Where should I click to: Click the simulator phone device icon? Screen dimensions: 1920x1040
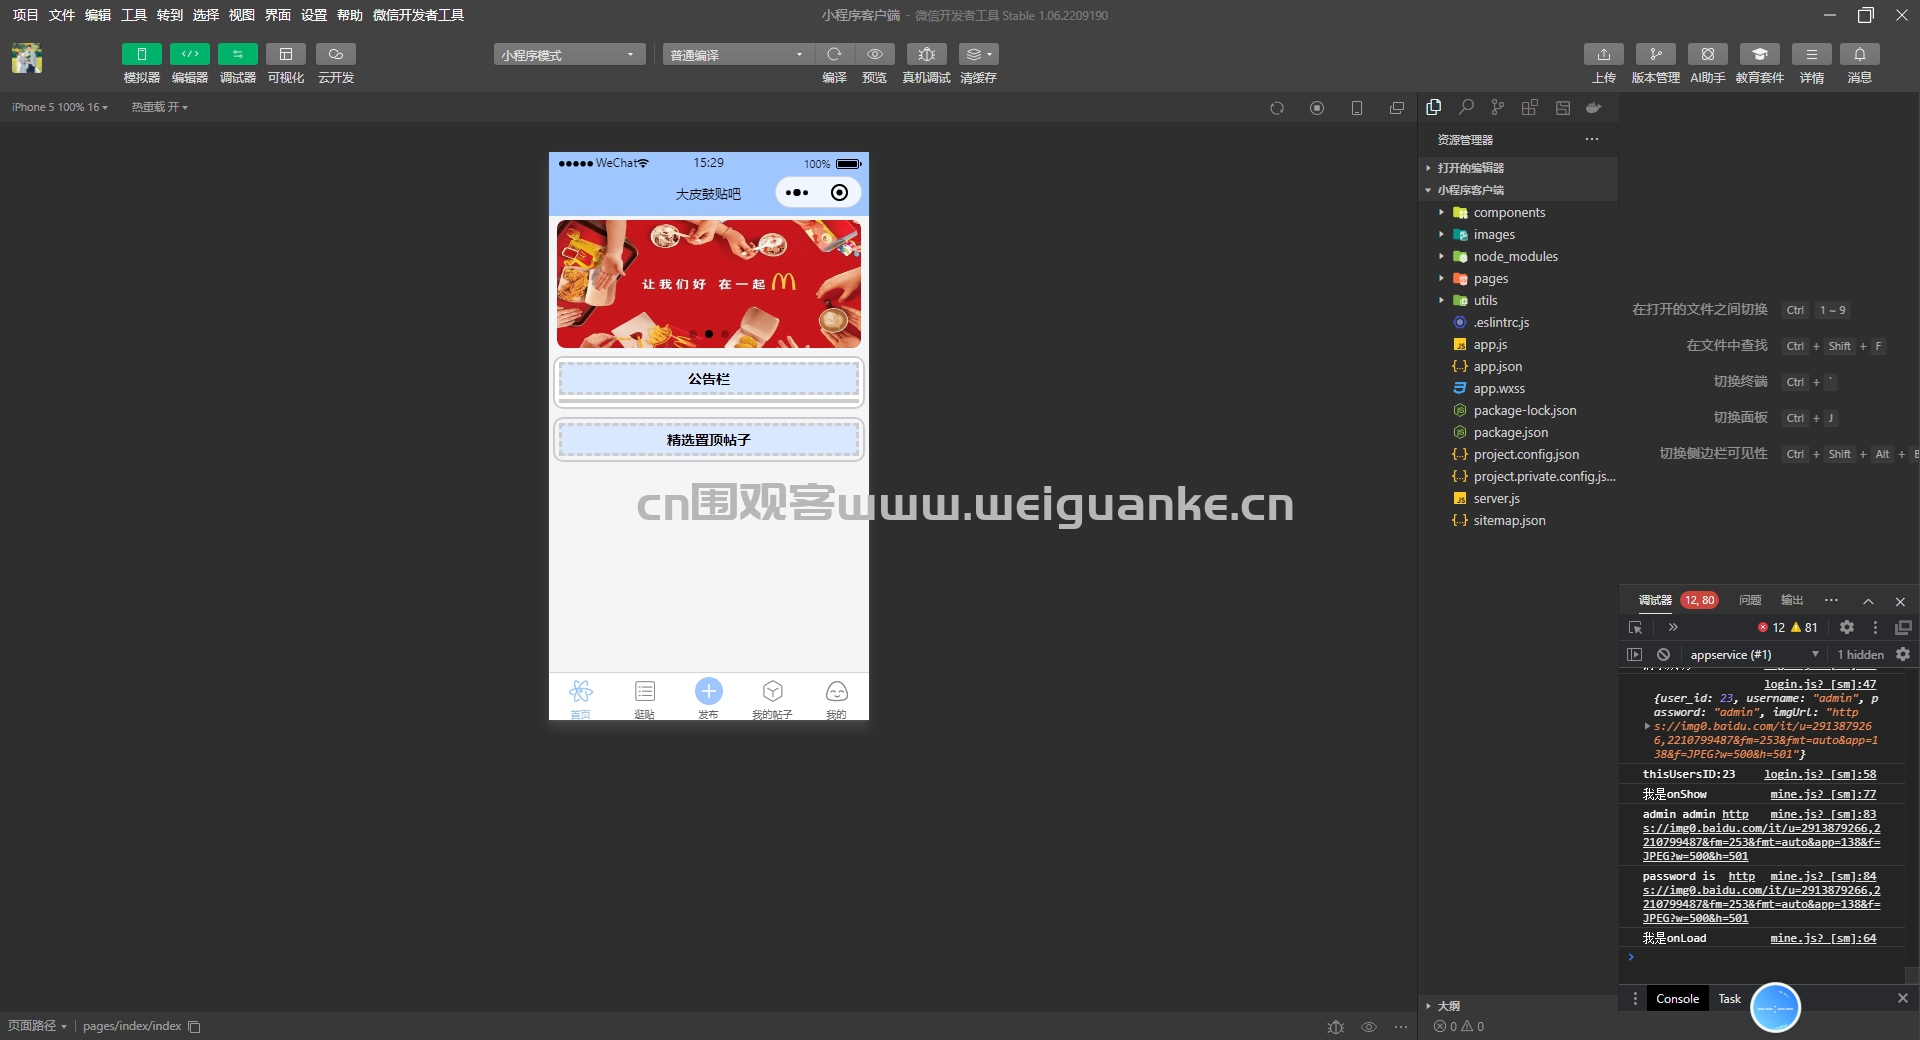[x=1357, y=108]
